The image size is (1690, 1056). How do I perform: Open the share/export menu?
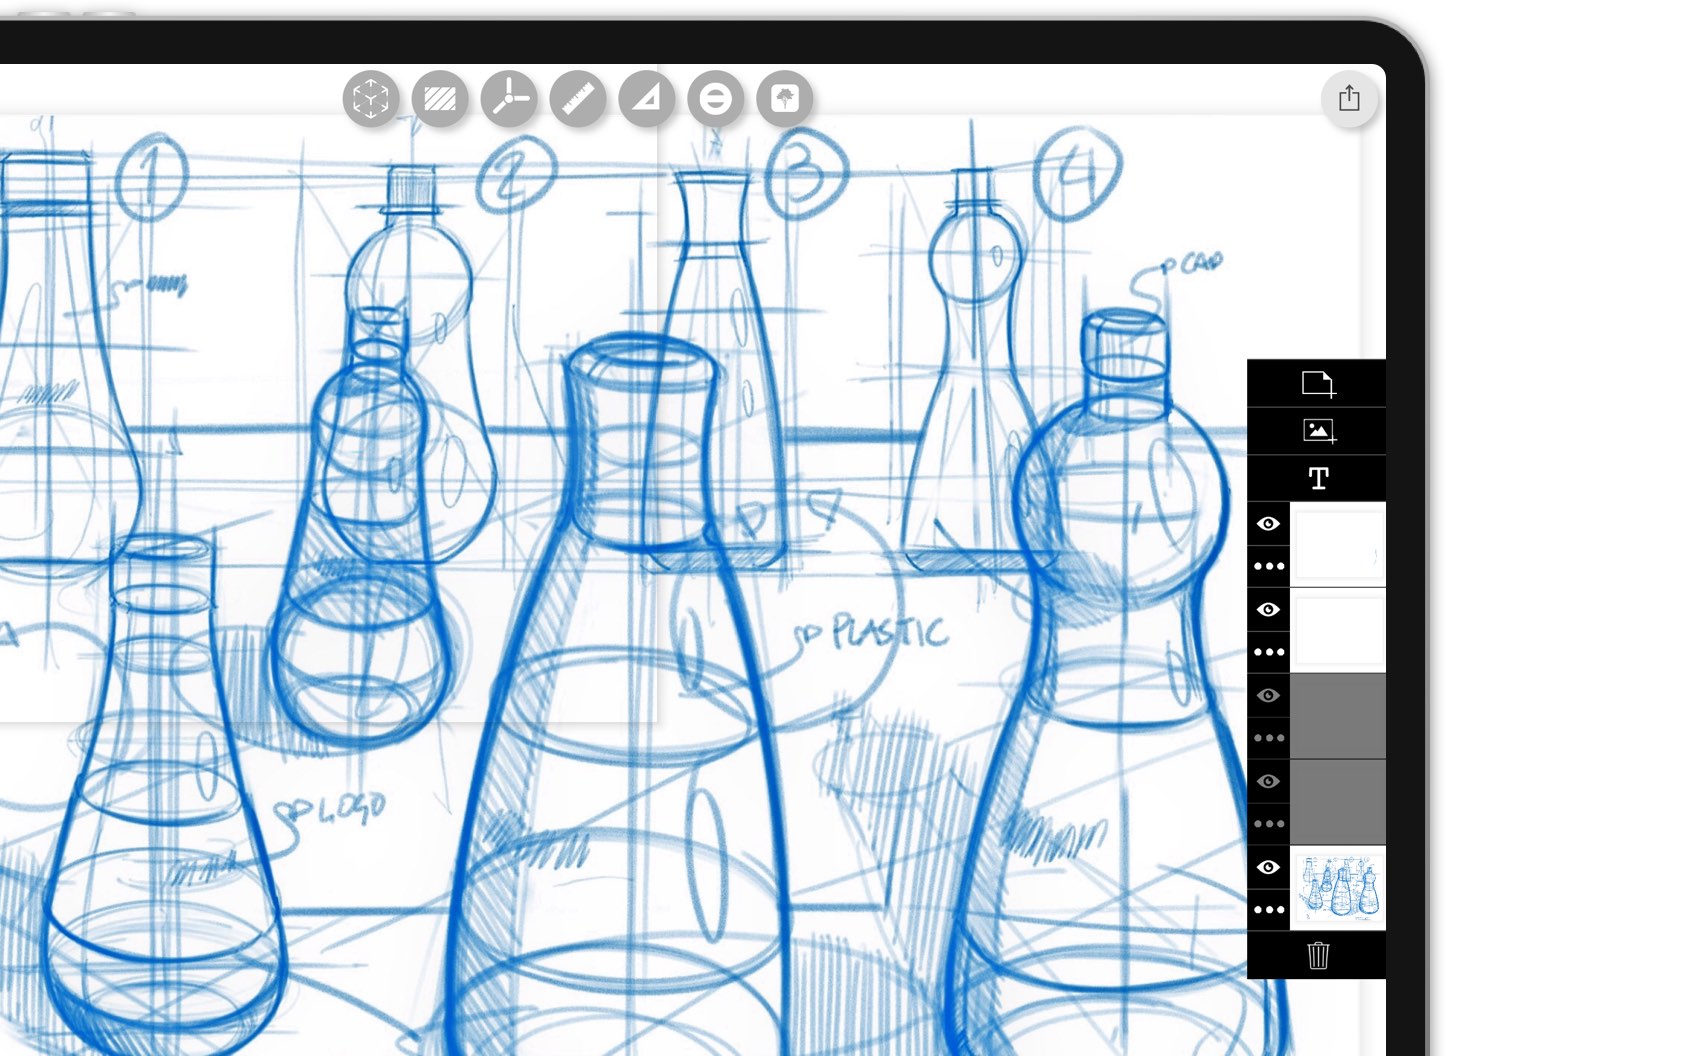pos(1349,98)
